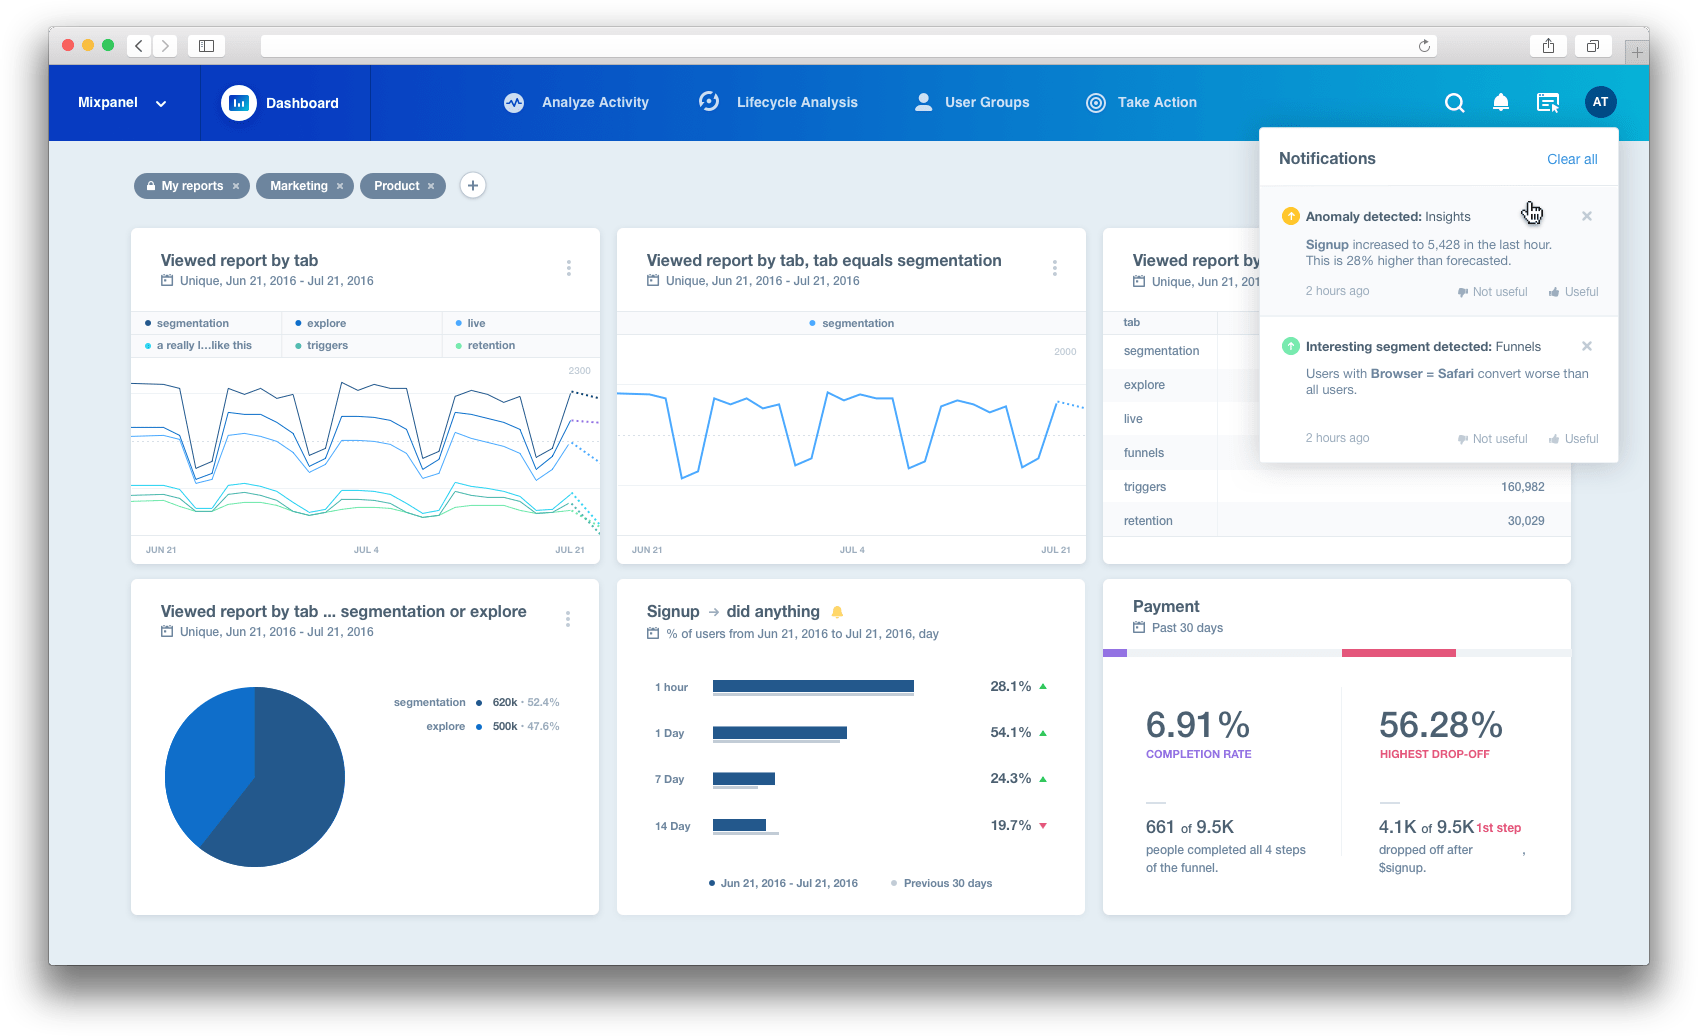The image size is (1698, 1036).
Task: Click the red highest drop-off bar segment
Action: pyautogui.click(x=1398, y=653)
